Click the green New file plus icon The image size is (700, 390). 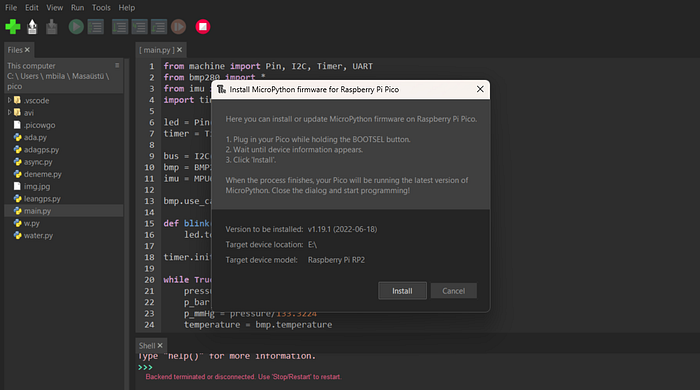[12, 27]
